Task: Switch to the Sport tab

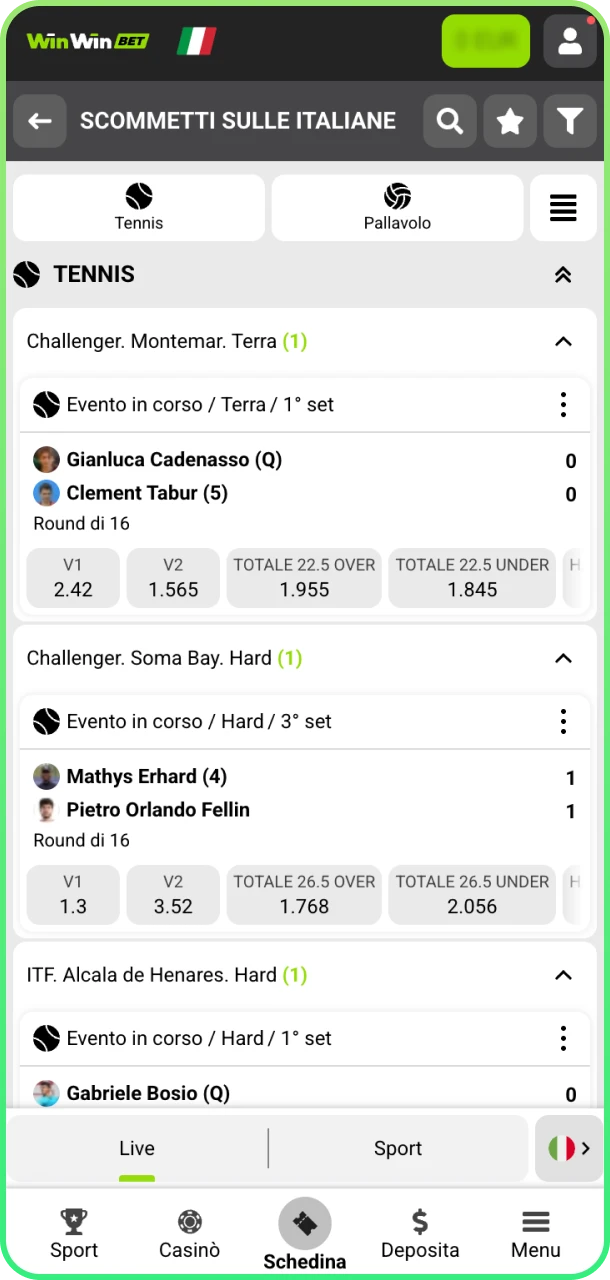Action: [398, 1148]
